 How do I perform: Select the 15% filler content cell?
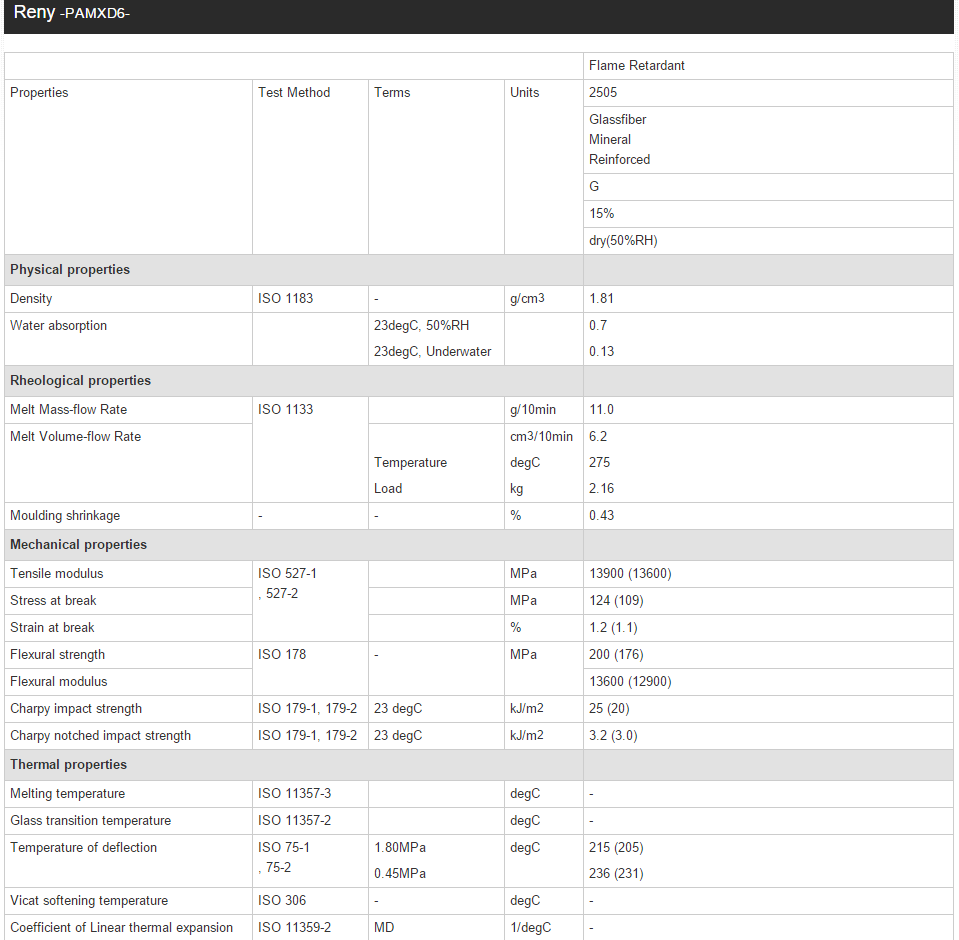click(768, 214)
